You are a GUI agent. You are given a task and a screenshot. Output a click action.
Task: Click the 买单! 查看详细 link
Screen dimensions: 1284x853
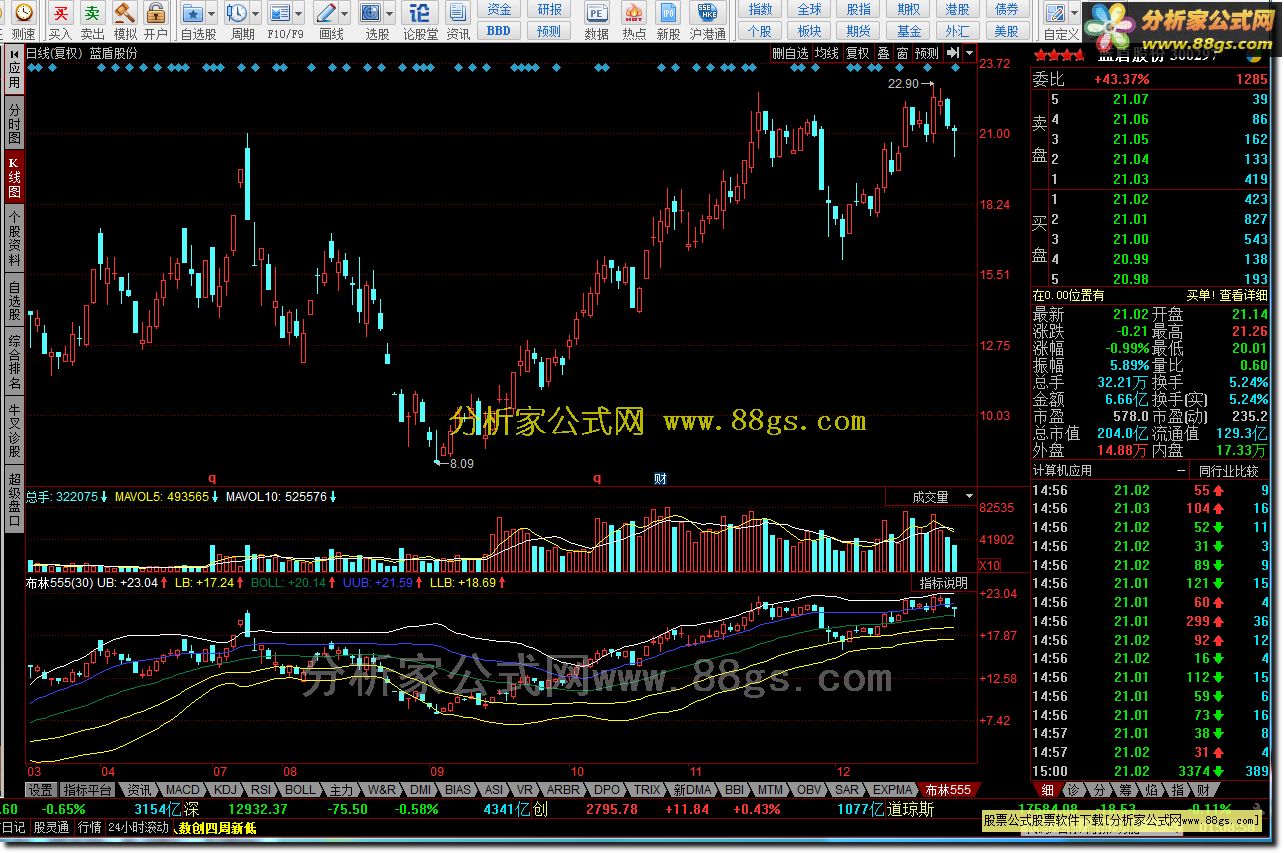[x=1226, y=295]
